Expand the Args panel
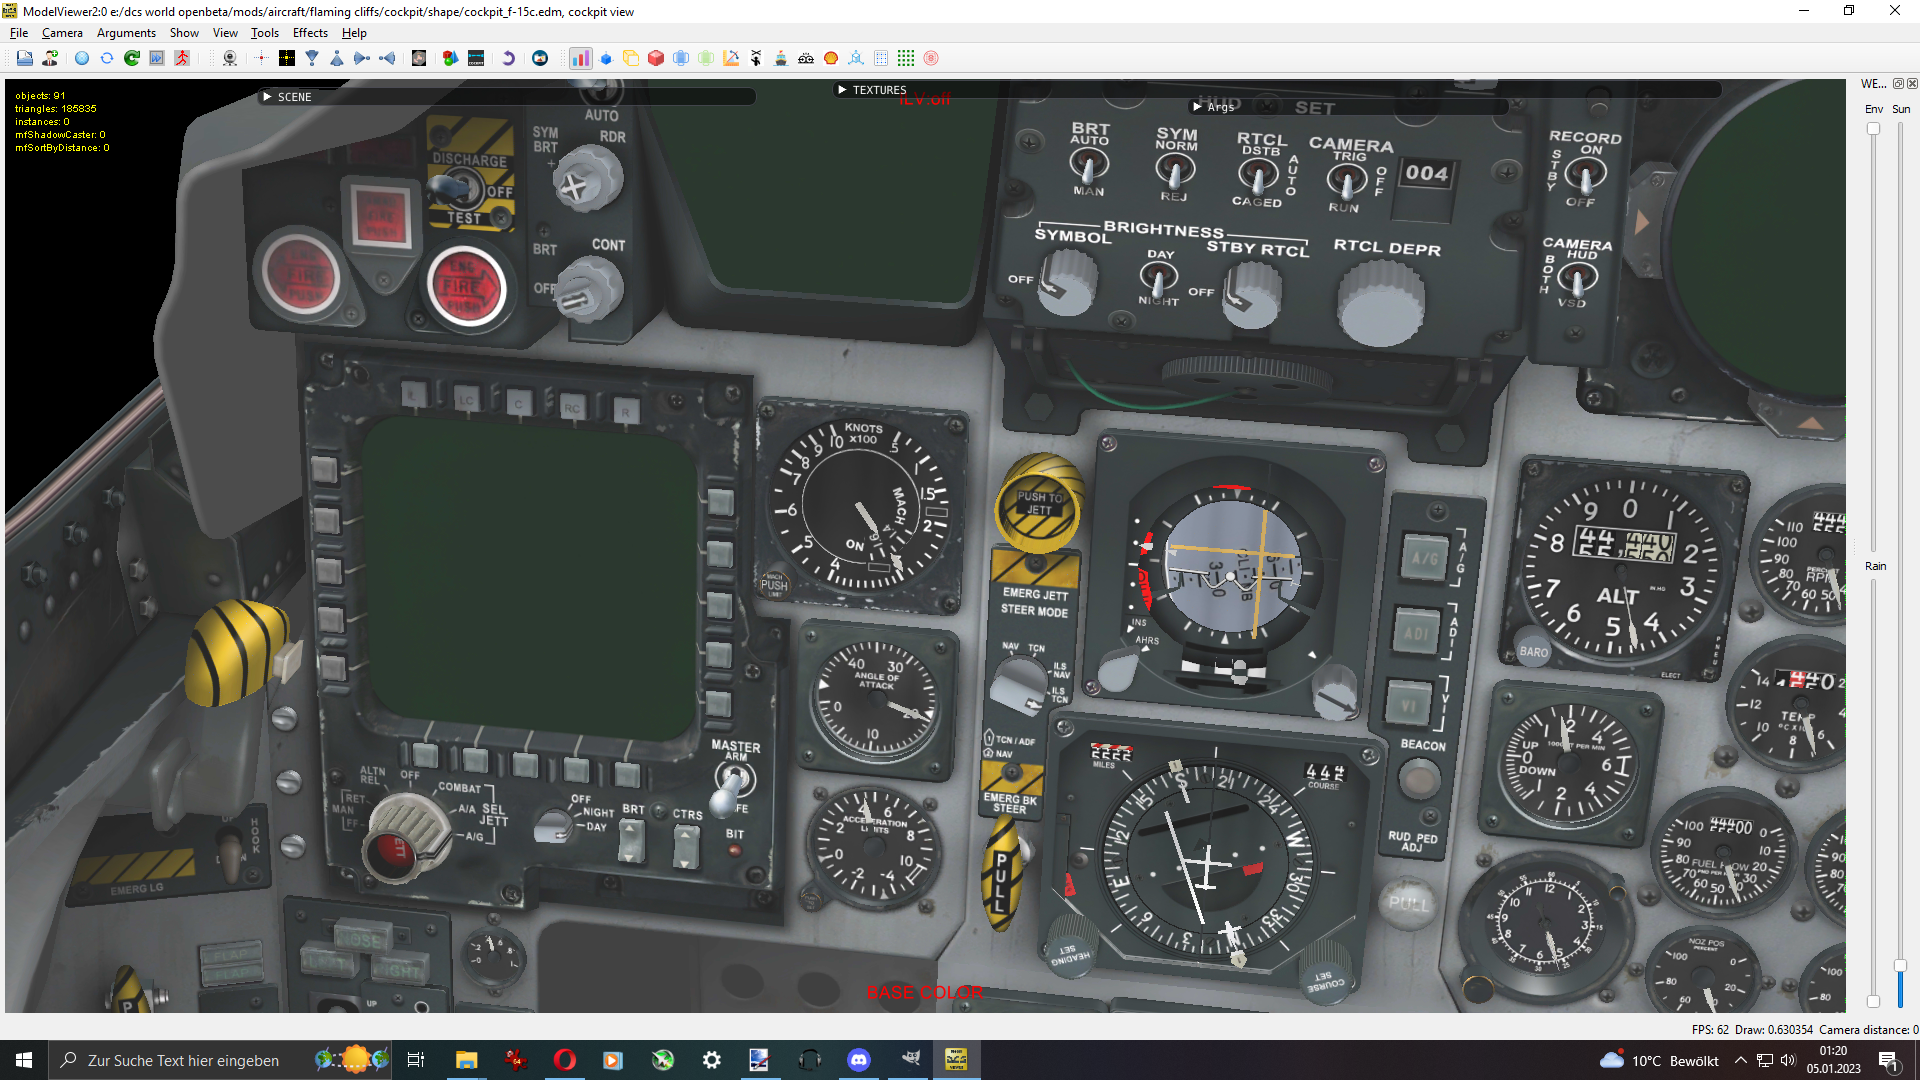1920x1080 pixels. click(1197, 107)
